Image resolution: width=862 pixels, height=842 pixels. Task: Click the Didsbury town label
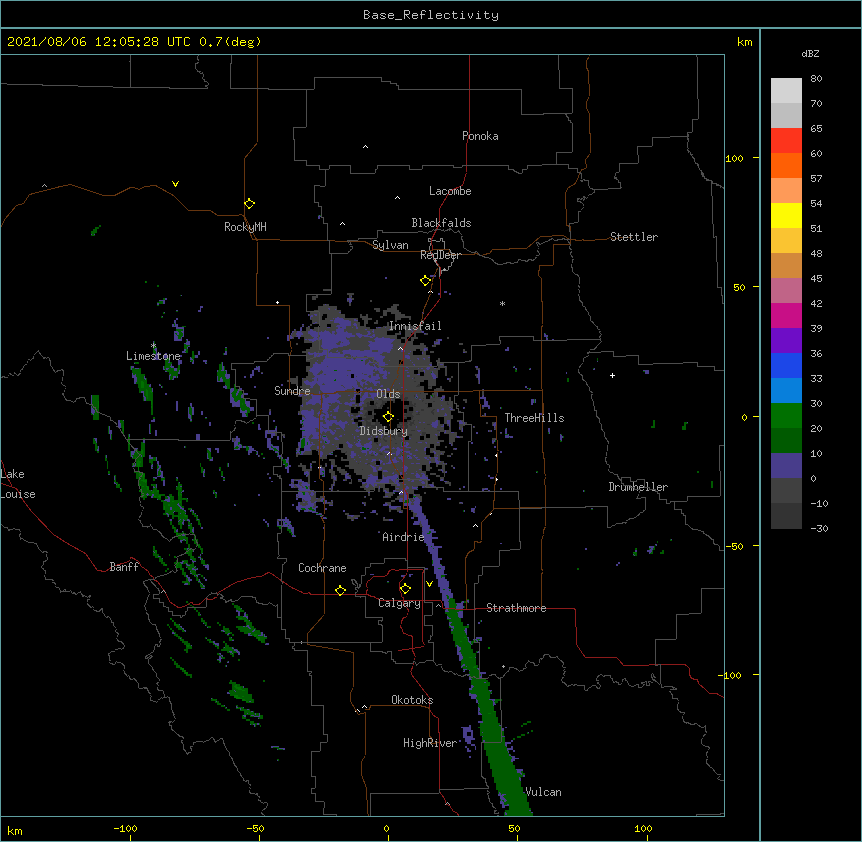coord(384,431)
